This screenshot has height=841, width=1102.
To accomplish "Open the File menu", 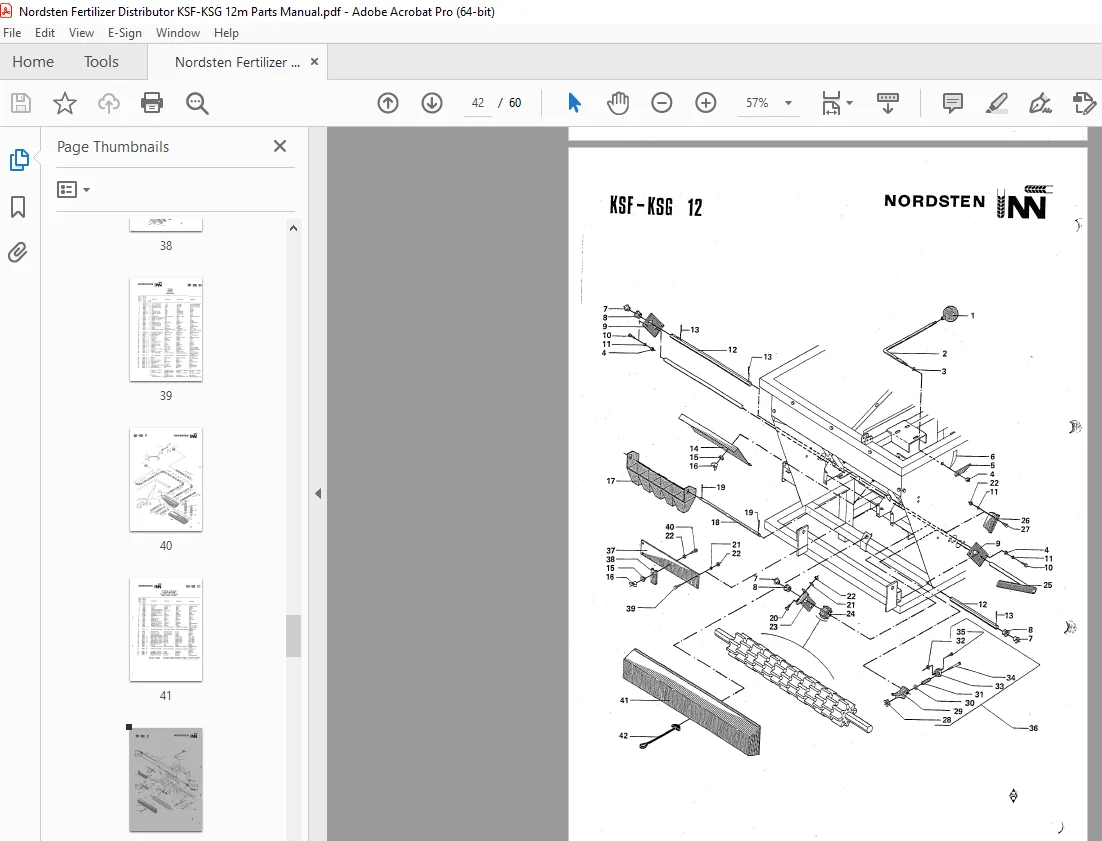I will [12, 33].
